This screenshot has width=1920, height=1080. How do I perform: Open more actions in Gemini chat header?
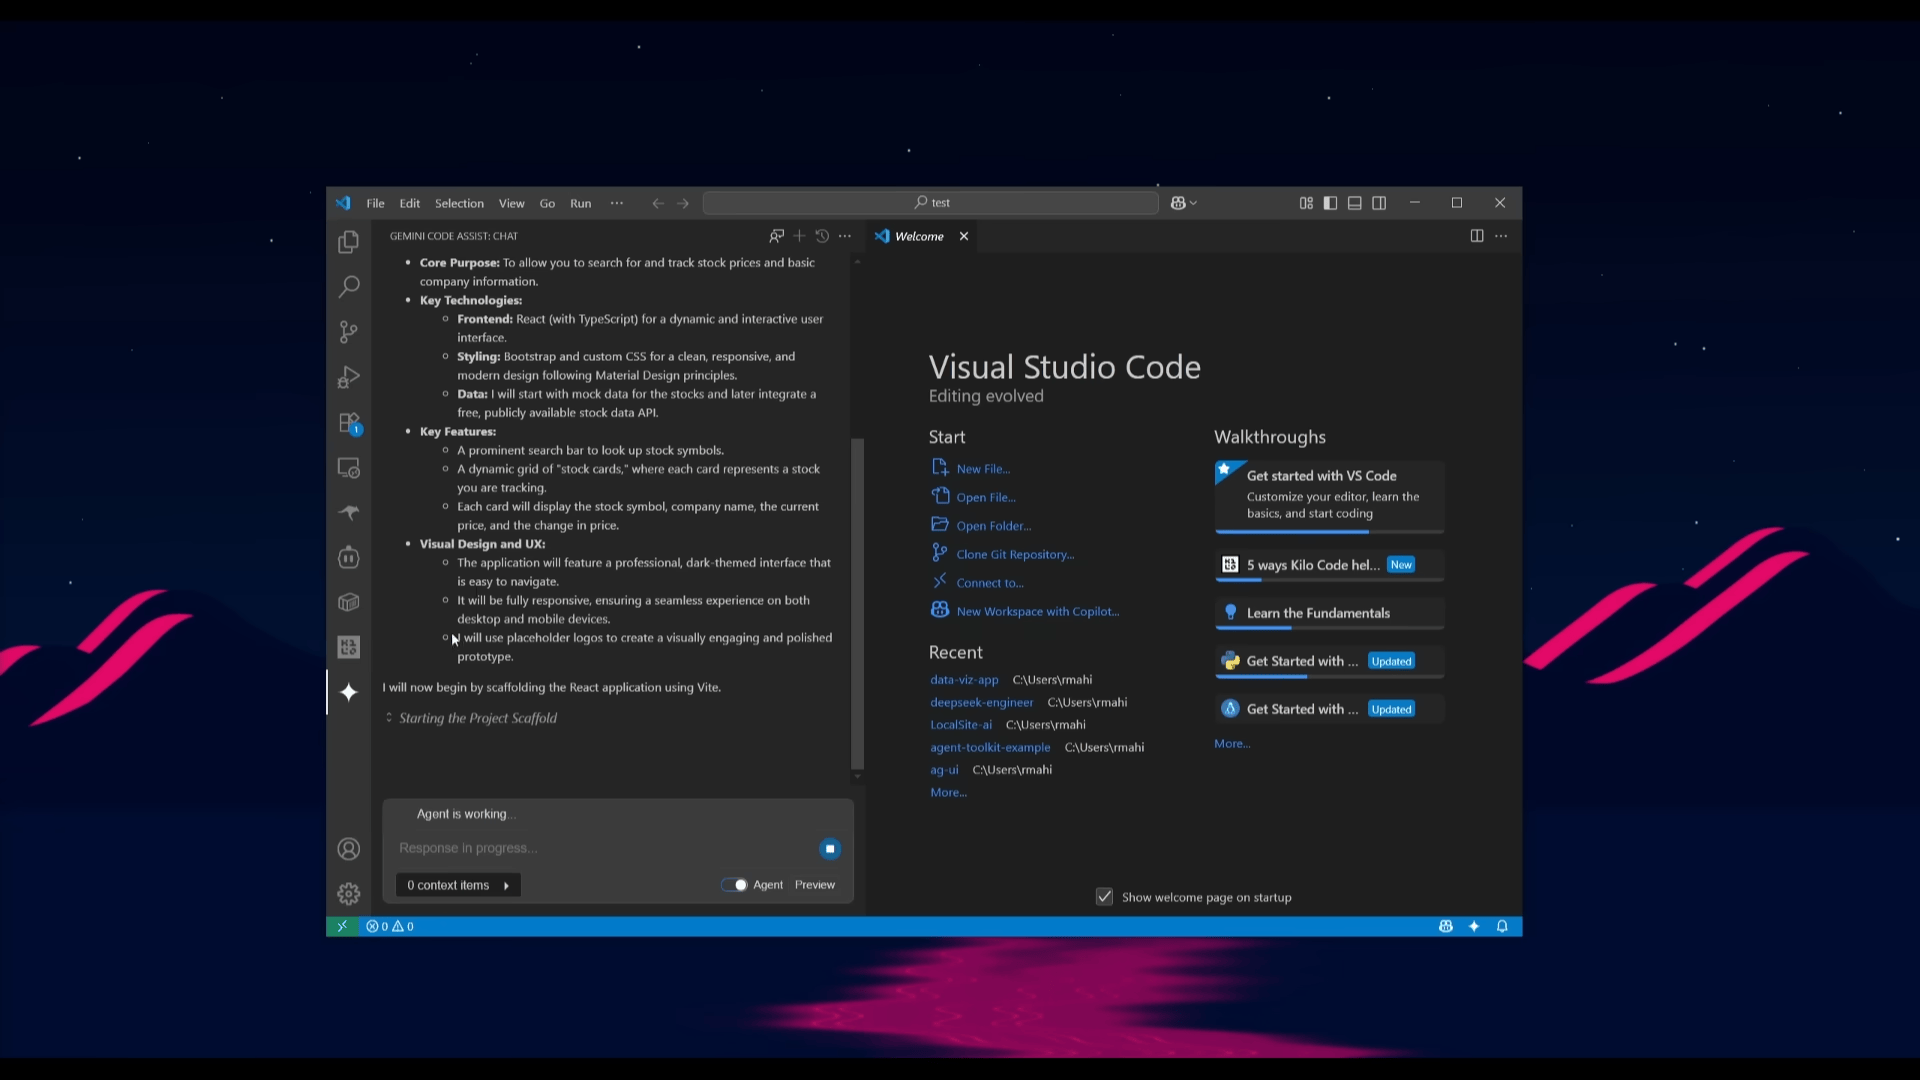pos(845,236)
